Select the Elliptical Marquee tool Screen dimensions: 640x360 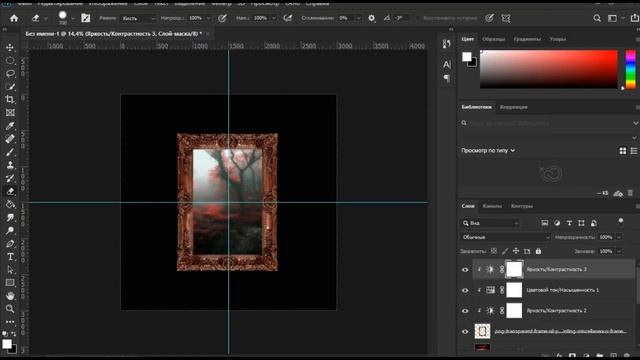(x=10, y=61)
